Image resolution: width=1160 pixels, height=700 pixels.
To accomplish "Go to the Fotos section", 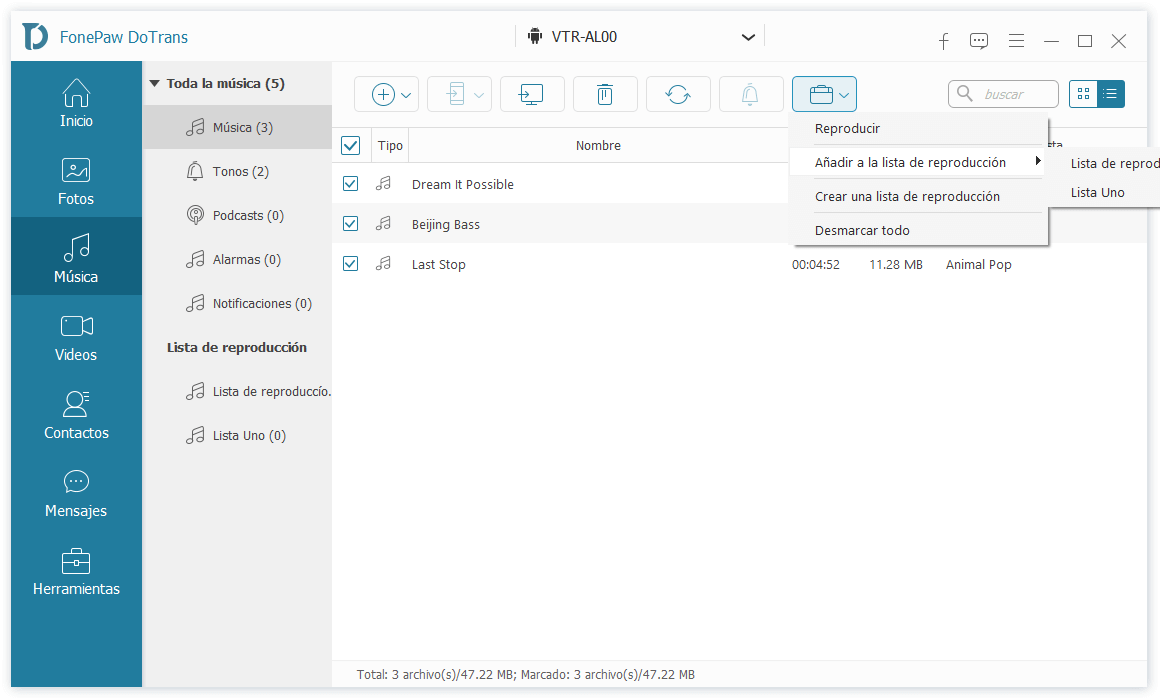I will coord(76,181).
